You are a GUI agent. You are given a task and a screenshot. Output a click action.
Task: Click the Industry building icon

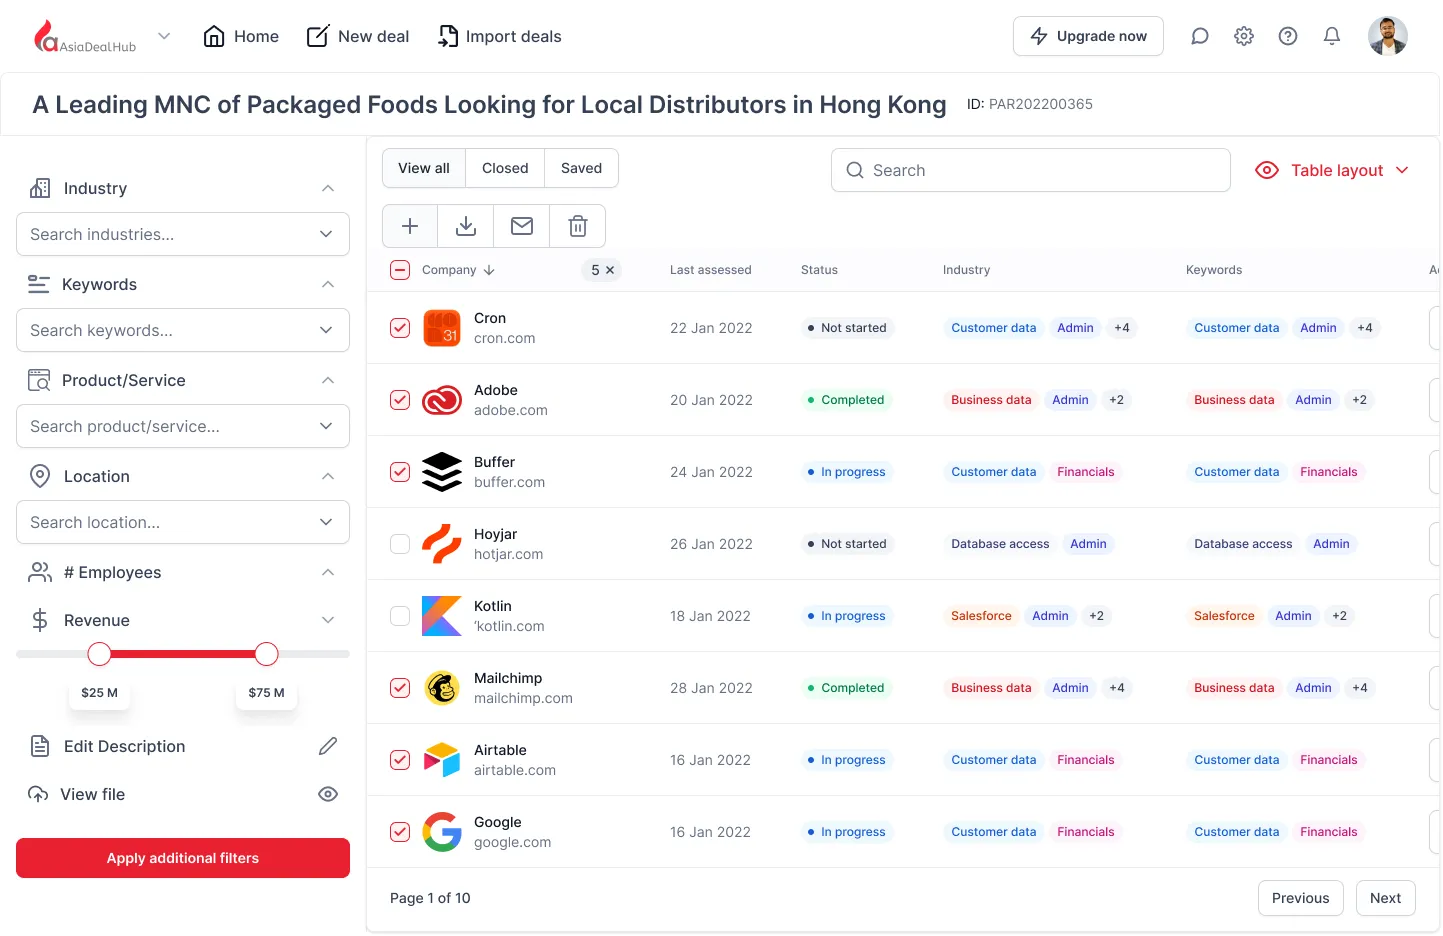(x=40, y=188)
